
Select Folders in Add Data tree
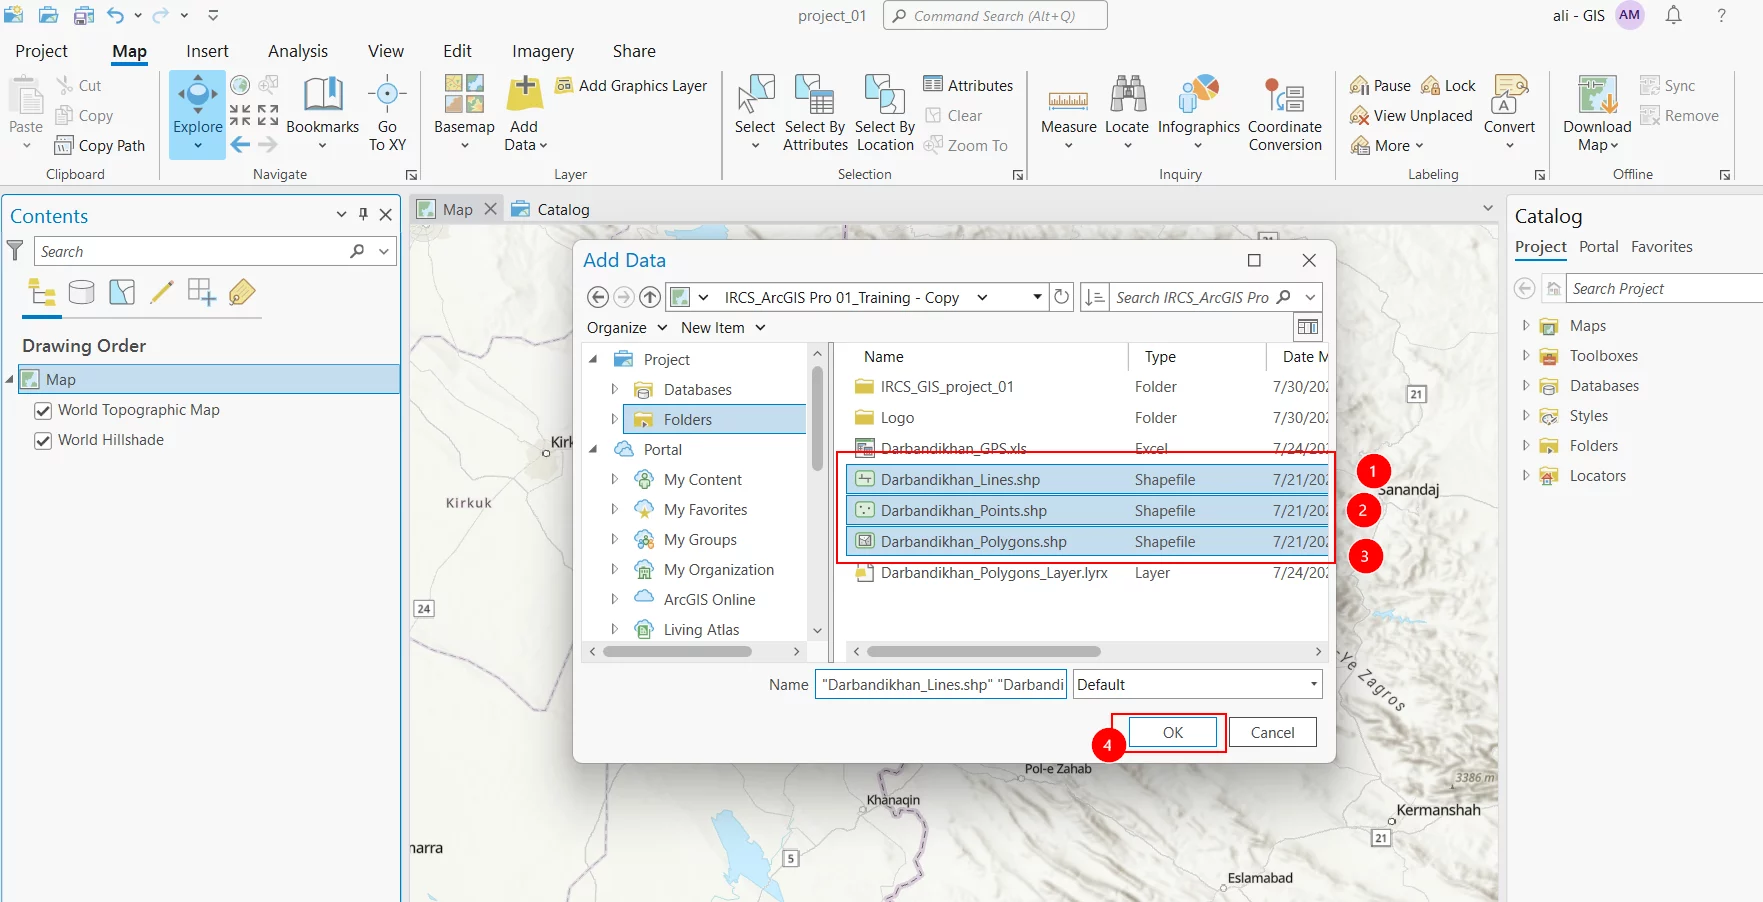[714, 419]
